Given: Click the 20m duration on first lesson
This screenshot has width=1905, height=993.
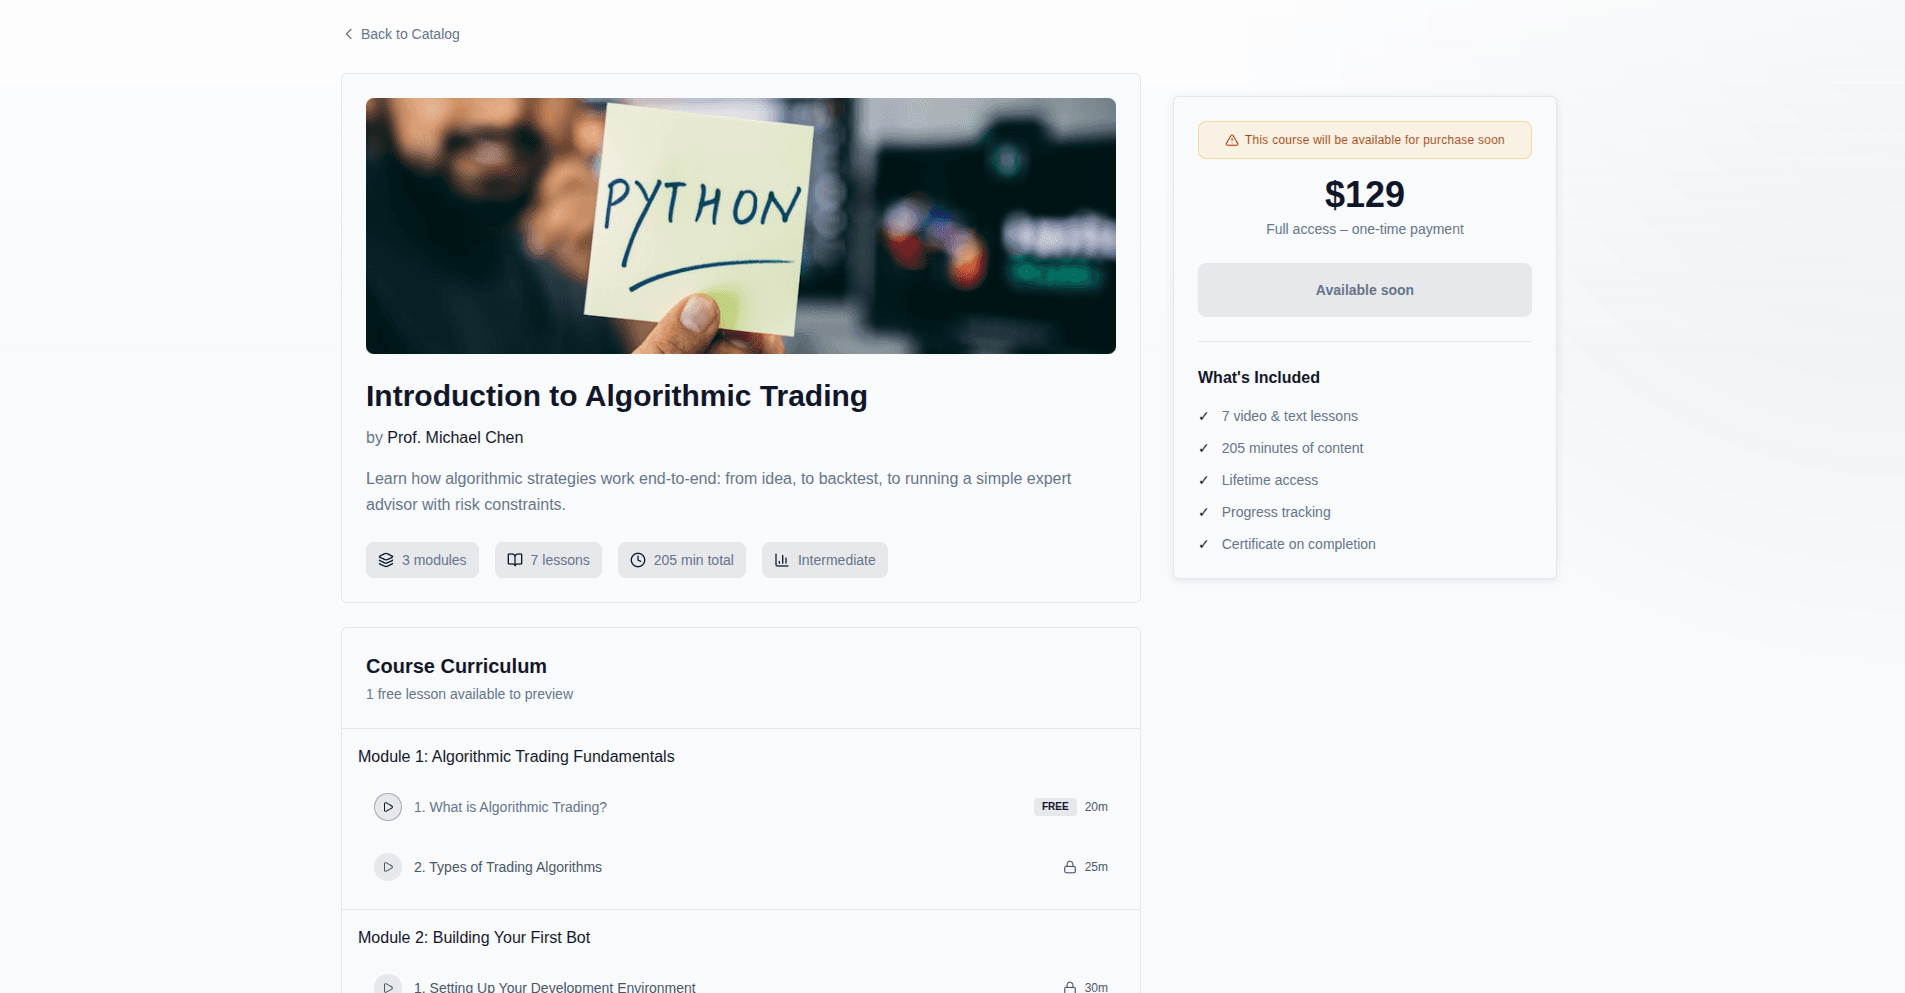Looking at the screenshot, I should click(x=1096, y=807).
